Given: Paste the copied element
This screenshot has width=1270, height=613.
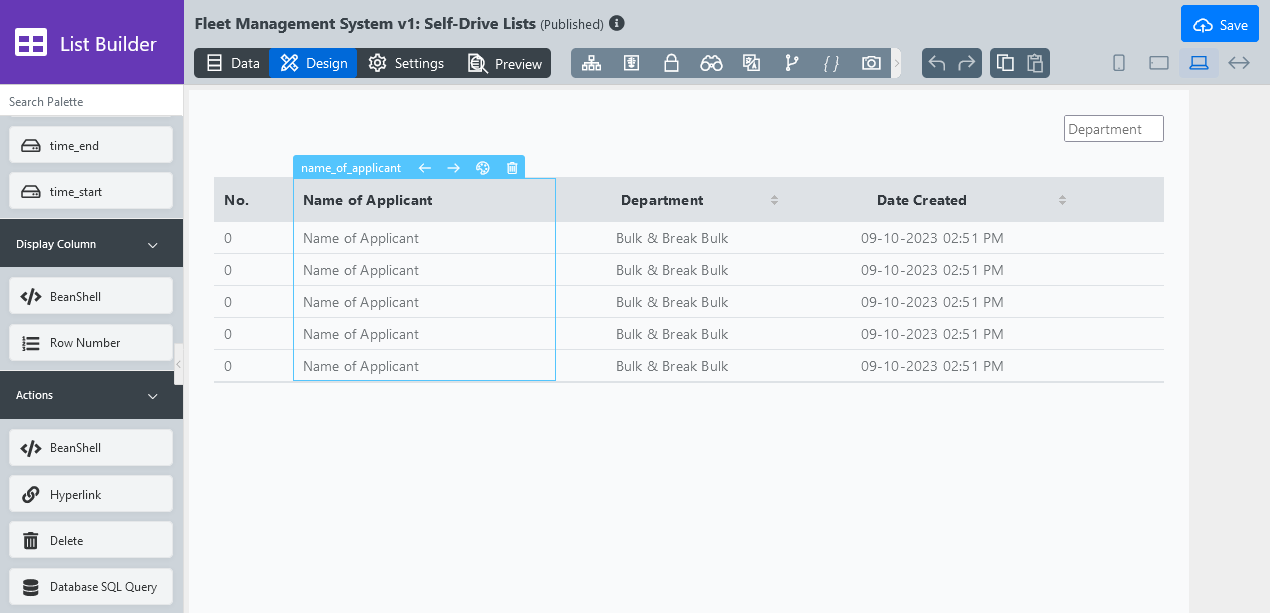Looking at the screenshot, I should [x=1035, y=63].
